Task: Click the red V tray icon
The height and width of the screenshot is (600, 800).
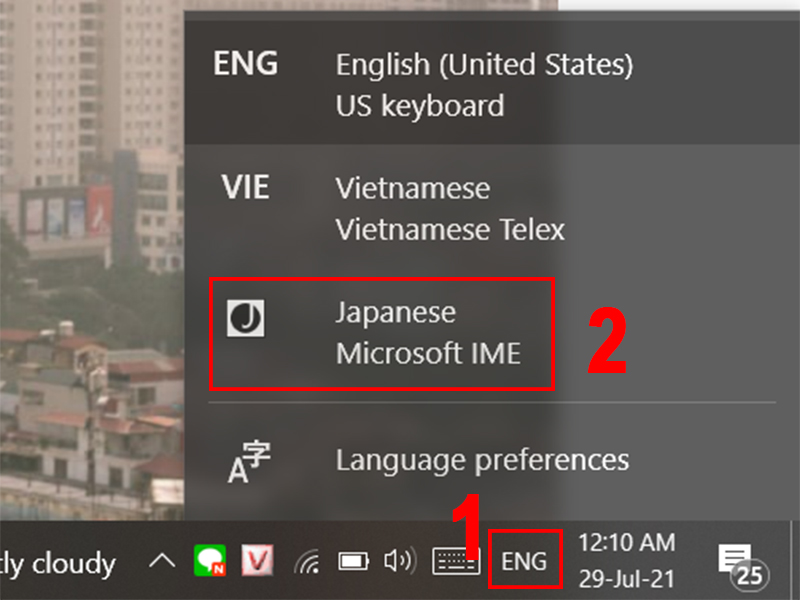Action: 257,561
